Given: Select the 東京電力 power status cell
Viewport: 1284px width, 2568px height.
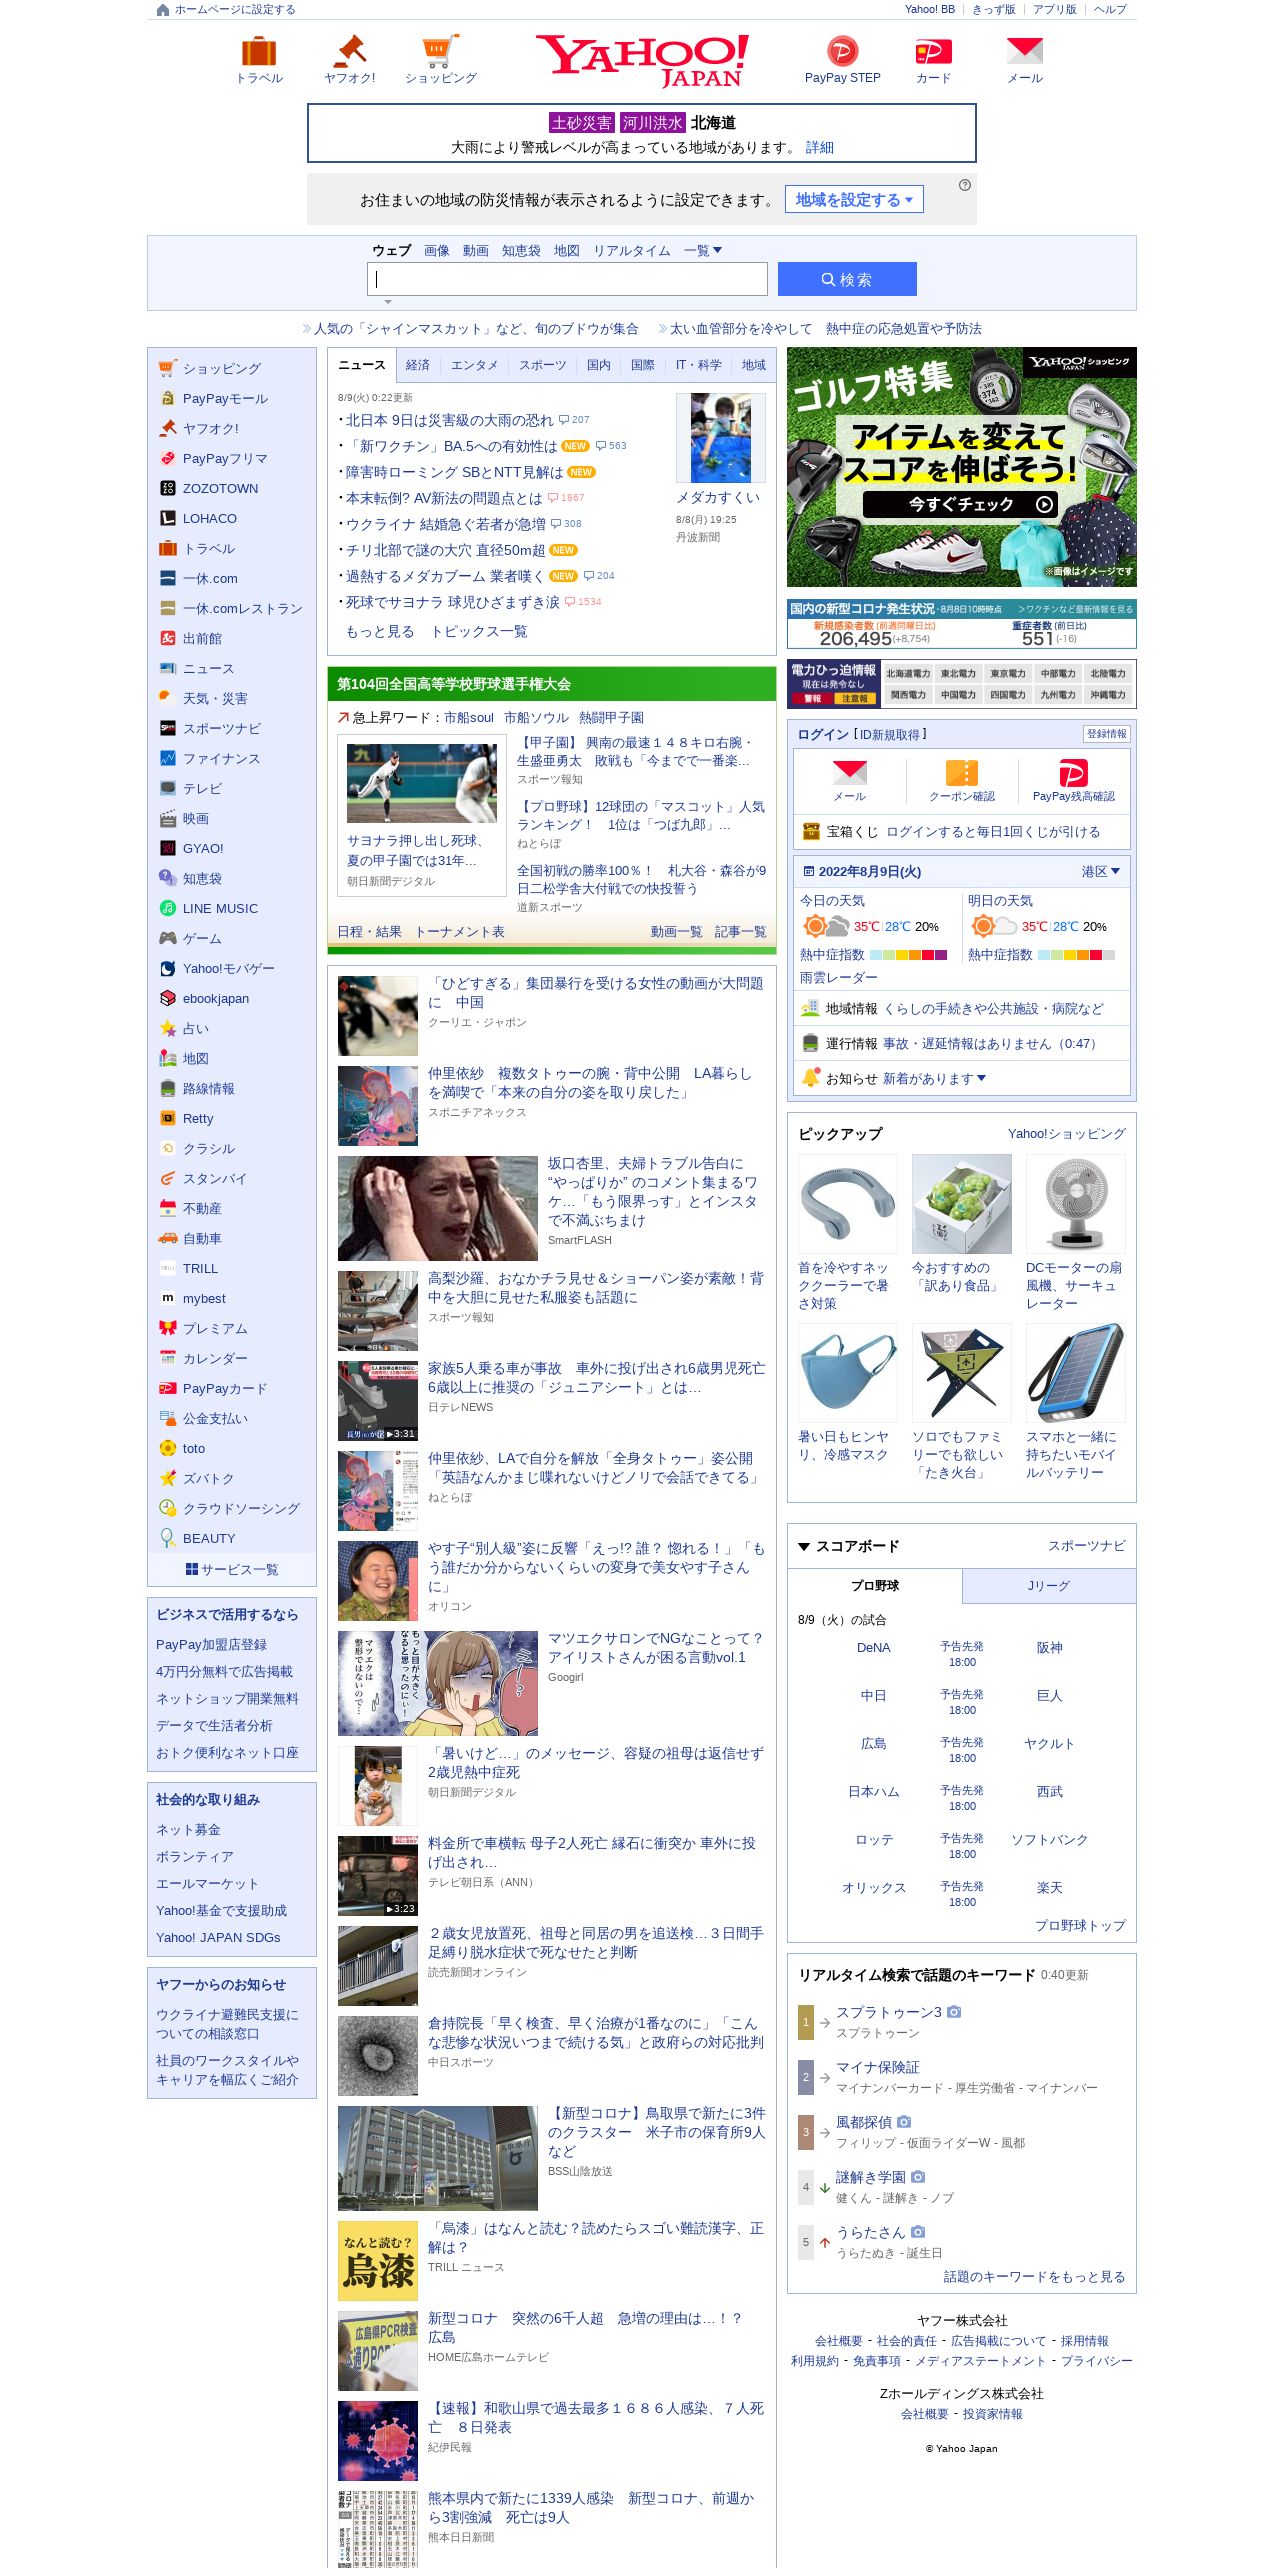Looking at the screenshot, I should [x=1008, y=673].
